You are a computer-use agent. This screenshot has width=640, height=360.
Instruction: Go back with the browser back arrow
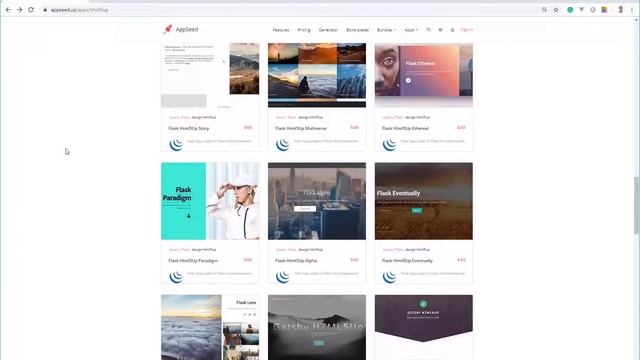pos(8,9)
